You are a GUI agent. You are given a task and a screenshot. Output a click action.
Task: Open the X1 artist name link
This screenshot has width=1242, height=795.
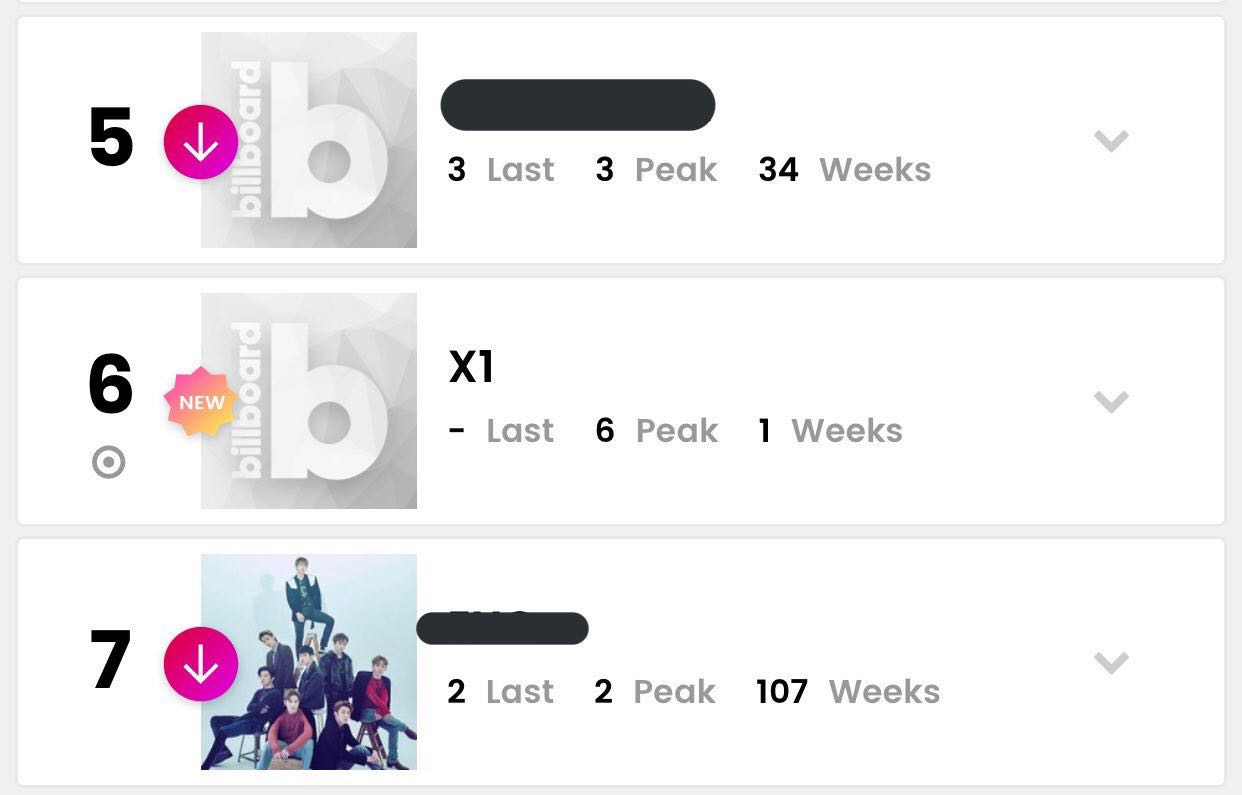[x=472, y=368]
